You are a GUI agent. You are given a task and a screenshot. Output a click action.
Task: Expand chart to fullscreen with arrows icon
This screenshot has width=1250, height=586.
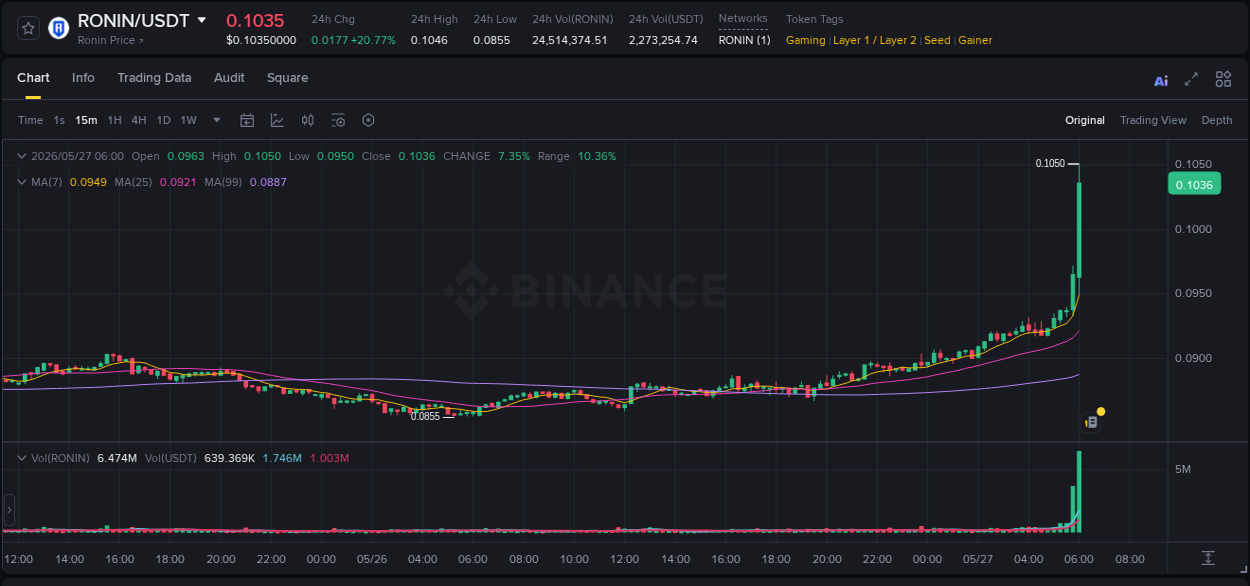pyautogui.click(x=1191, y=79)
